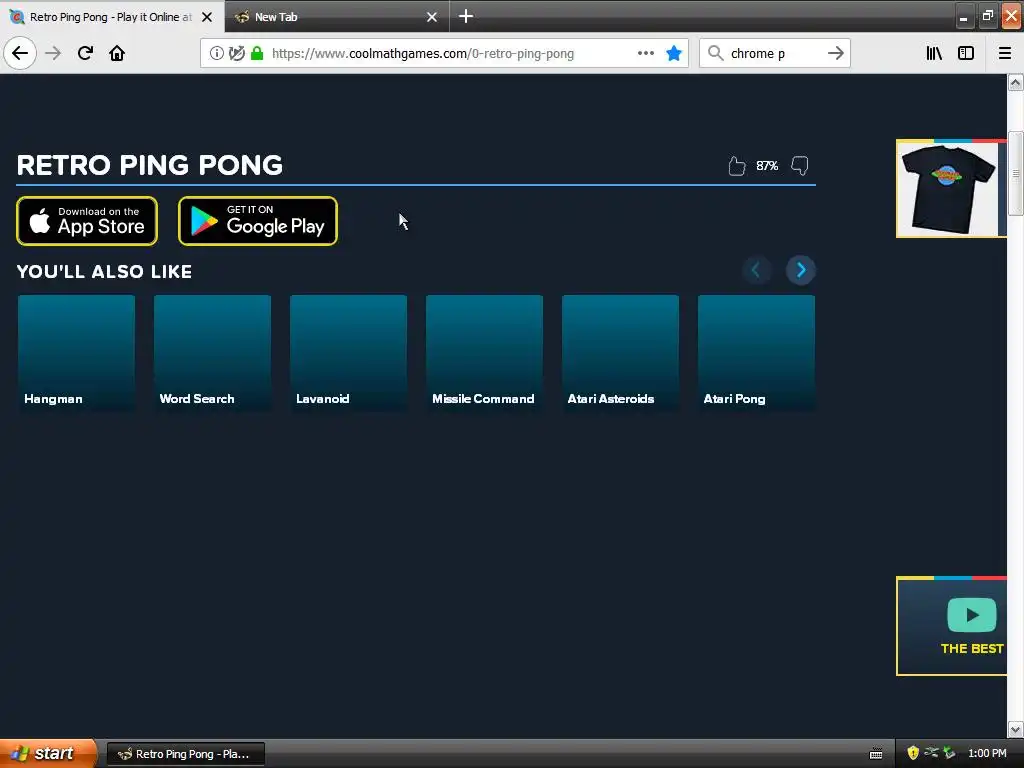Click the security shield tray icon
This screenshot has width=1024, height=768.
click(912, 754)
